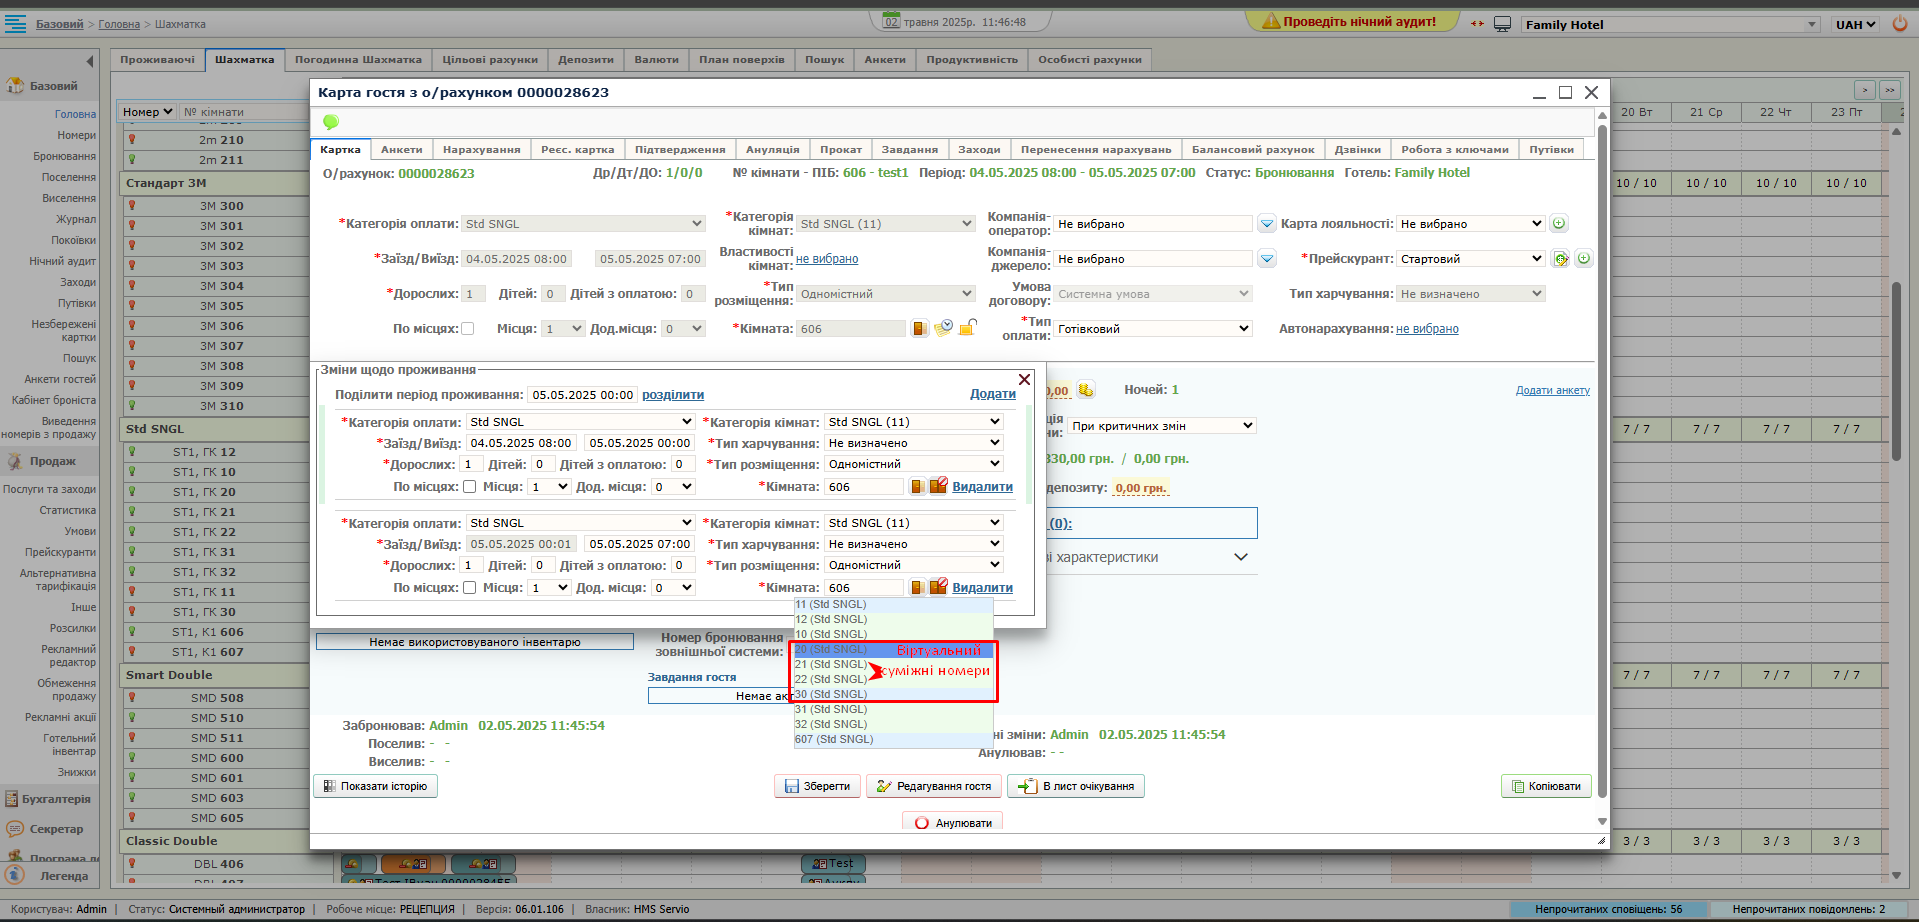Click the door icon beside first stay's room 606
This screenshot has height=922, width=1919.
click(917, 487)
